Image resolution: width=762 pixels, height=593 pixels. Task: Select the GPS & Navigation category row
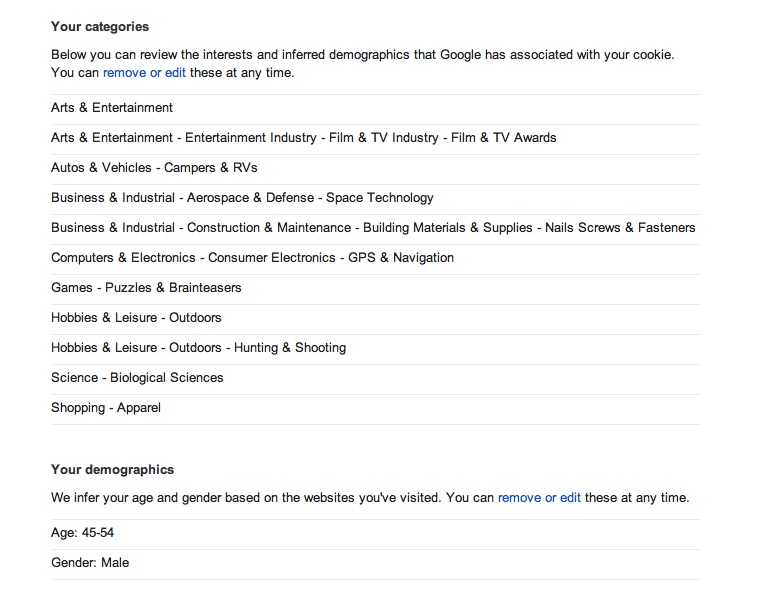coord(376,260)
